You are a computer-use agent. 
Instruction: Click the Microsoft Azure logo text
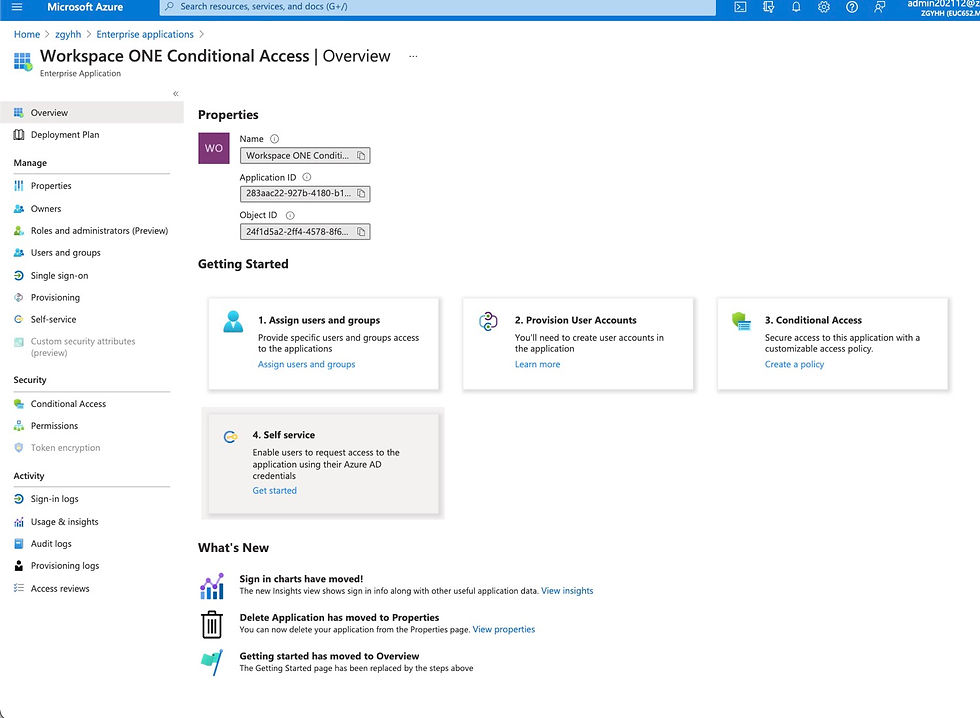[85, 7]
